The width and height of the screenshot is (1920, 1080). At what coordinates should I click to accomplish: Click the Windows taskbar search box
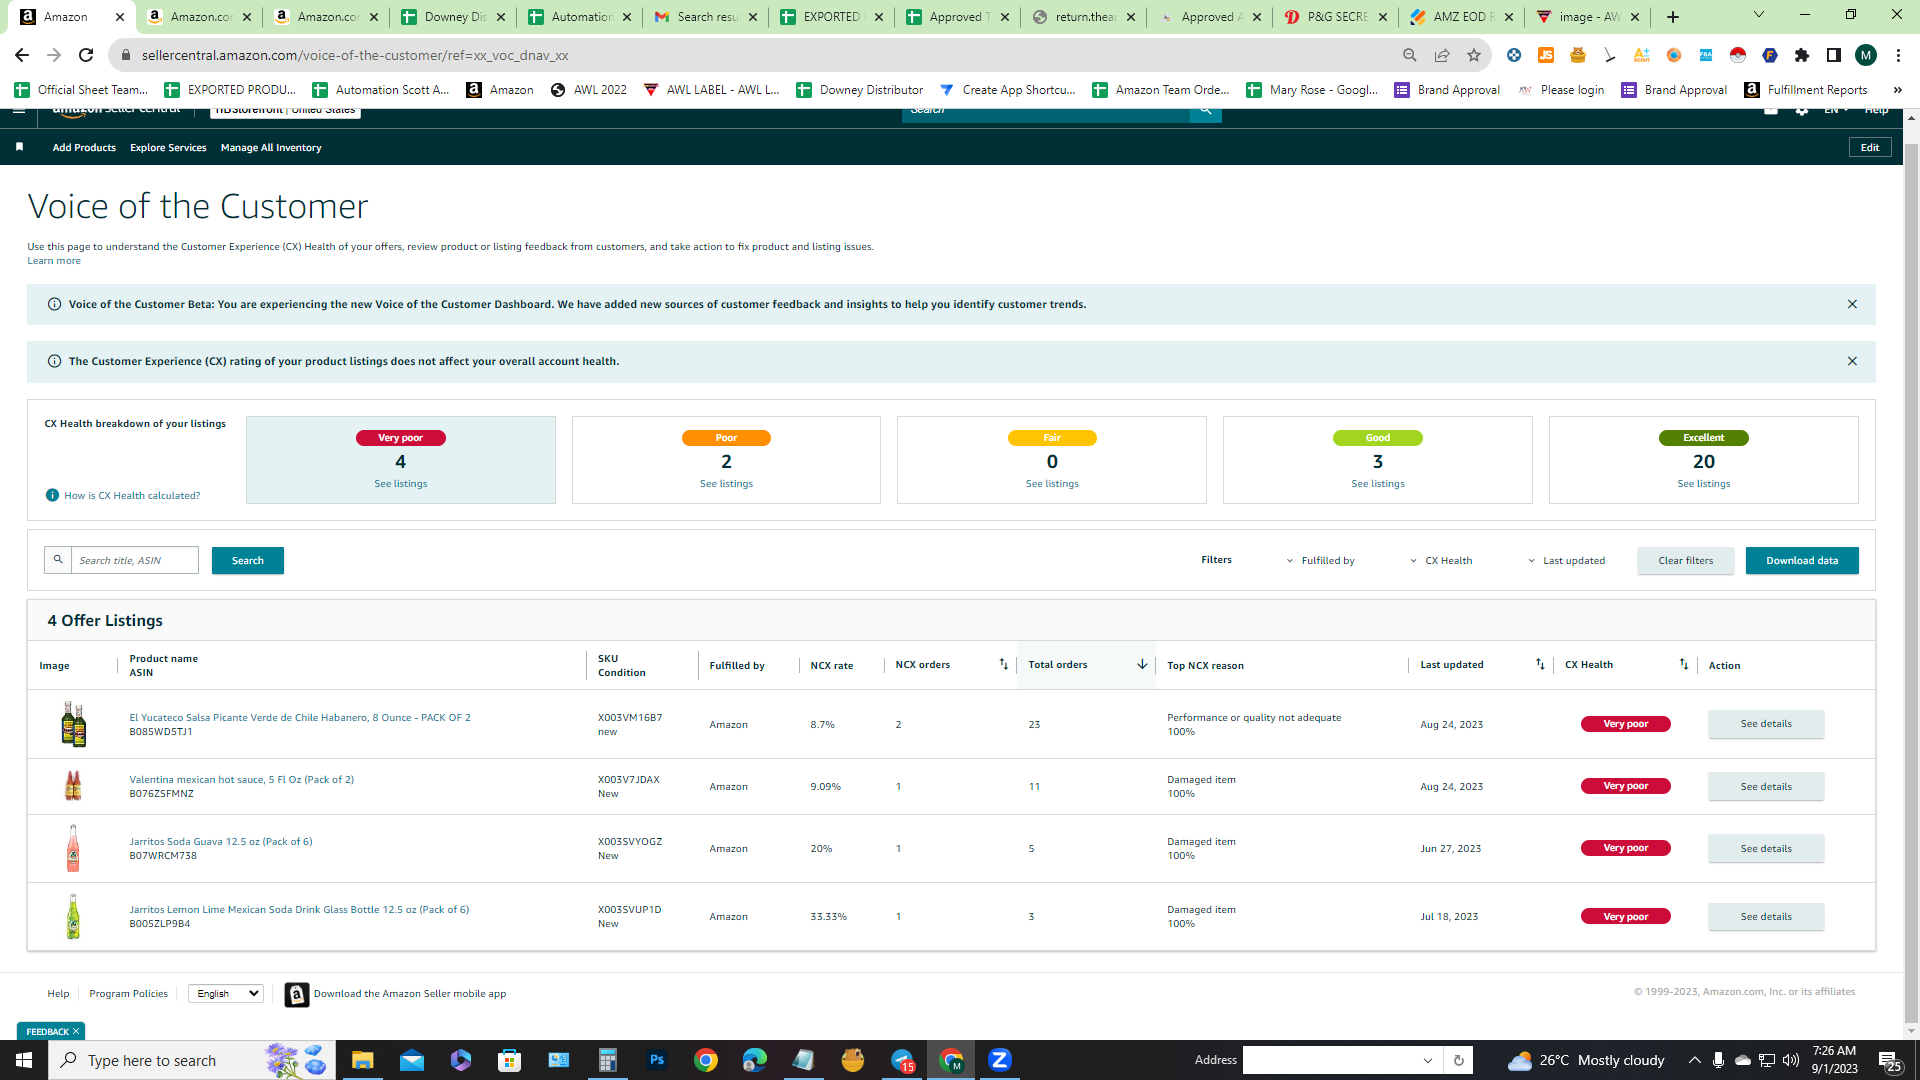tap(190, 1060)
